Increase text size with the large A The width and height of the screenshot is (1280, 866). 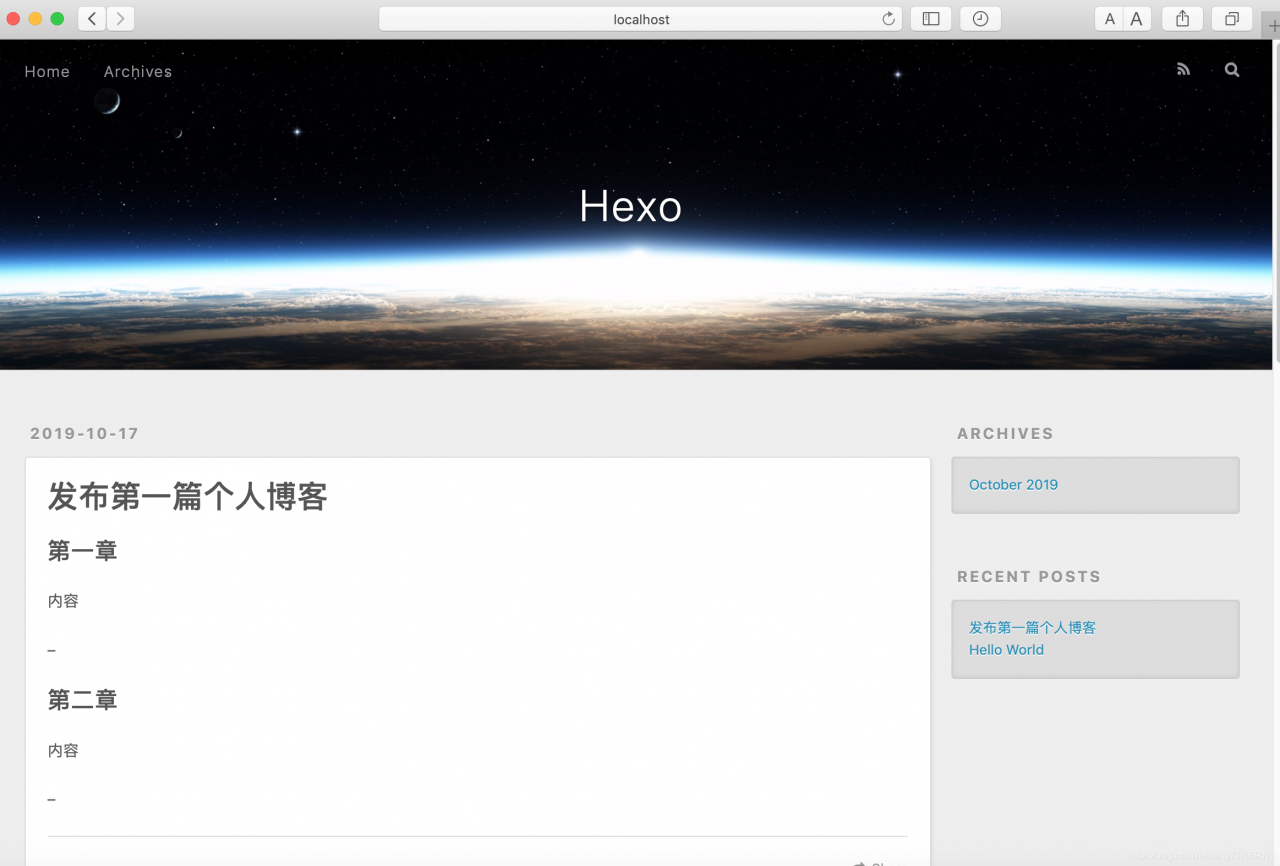(1136, 18)
